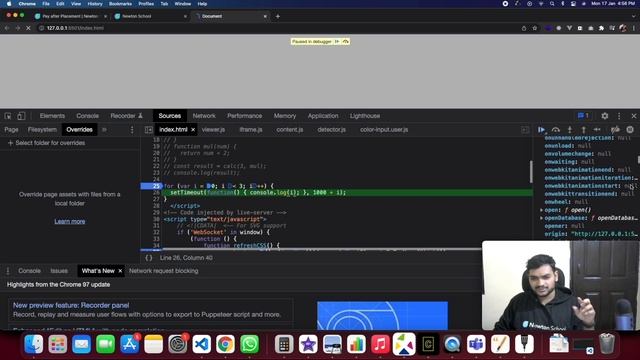Follow the Learn more link
The image size is (640, 360).
[x=70, y=221]
